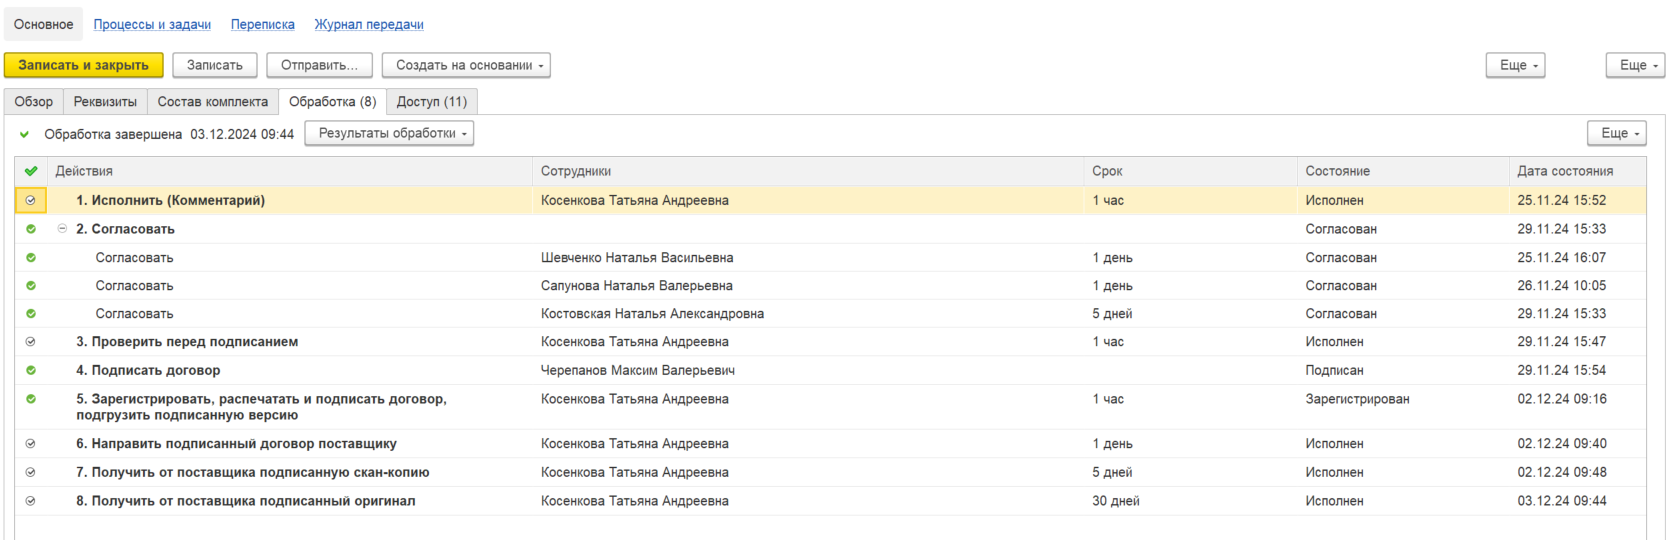Open Процессы и задачи link

[x=152, y=24]
